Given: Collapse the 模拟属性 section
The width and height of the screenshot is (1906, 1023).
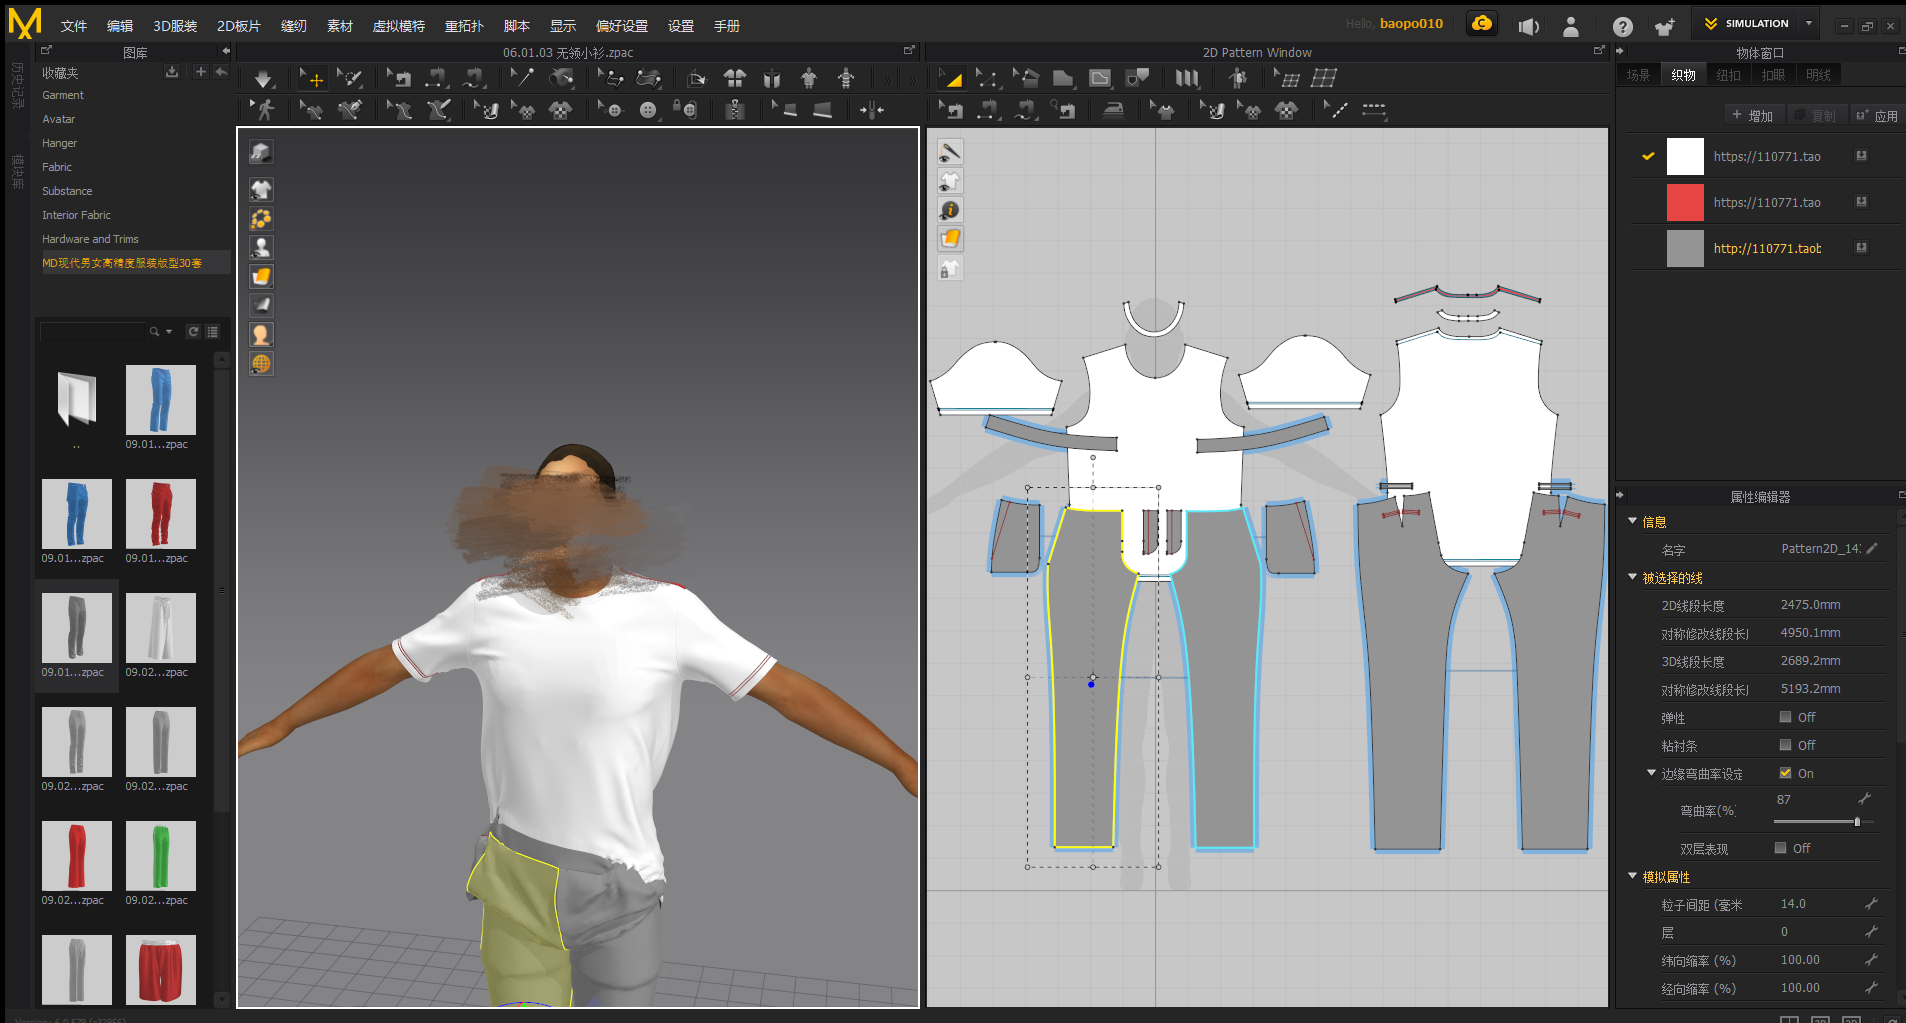Looking at the screenshot, I should pos(1633,876).
